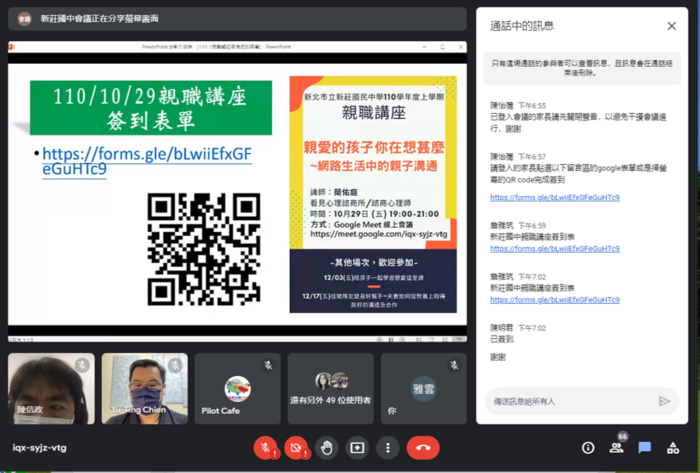Screen dimensions: 700x473
Task: Click muted mic icon on 陳信政 tile
Action: point(82,365)
